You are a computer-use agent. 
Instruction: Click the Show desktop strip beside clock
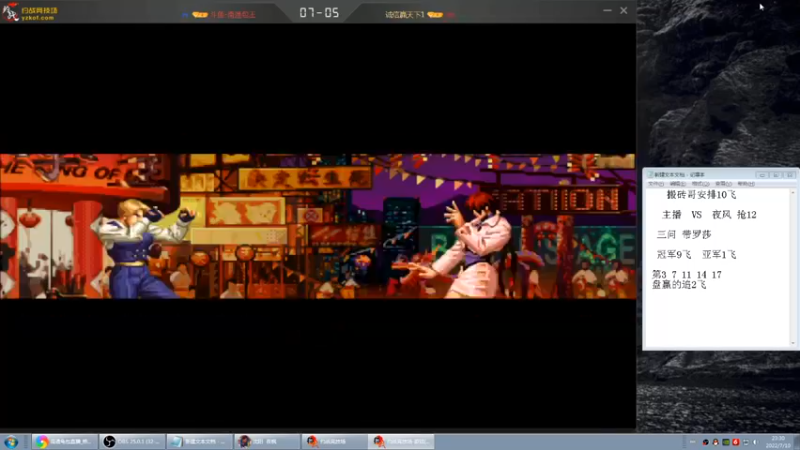(x=797, y=442)
